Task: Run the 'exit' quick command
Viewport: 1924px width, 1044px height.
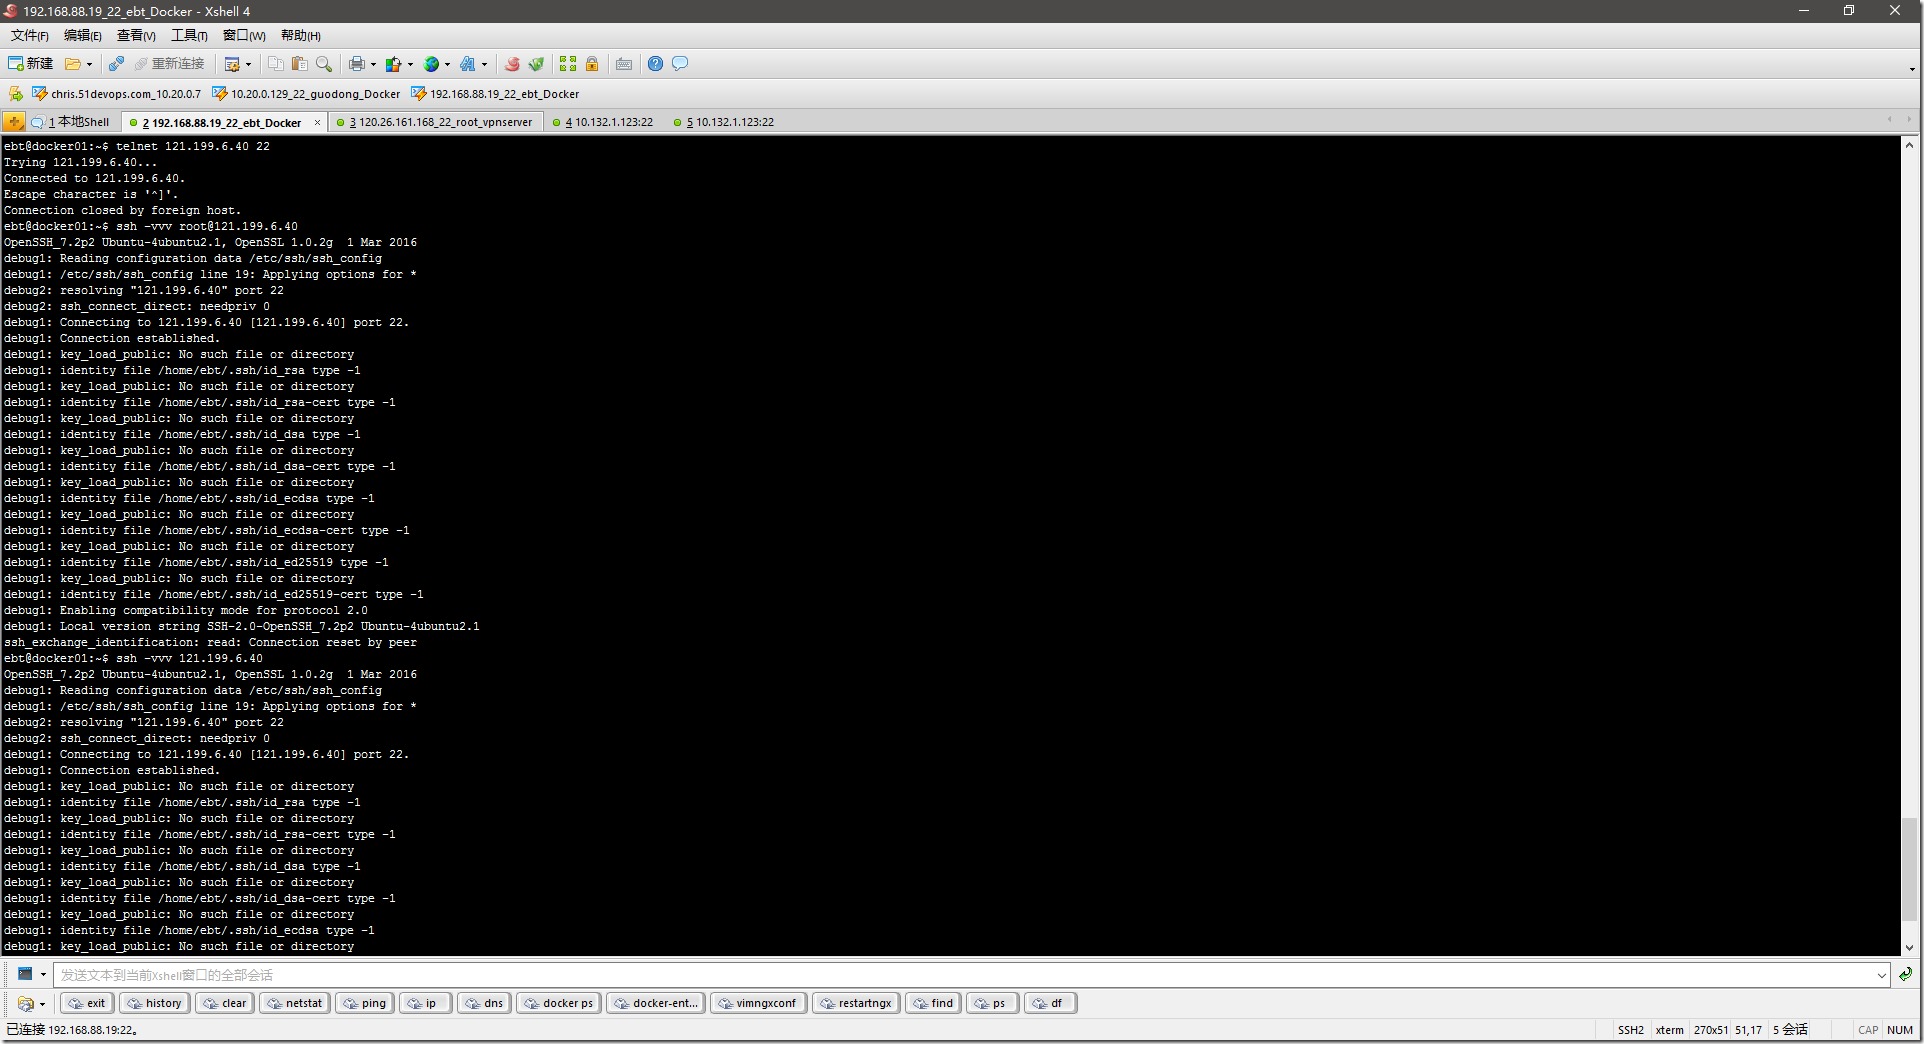Action: tap(87, 1003)
